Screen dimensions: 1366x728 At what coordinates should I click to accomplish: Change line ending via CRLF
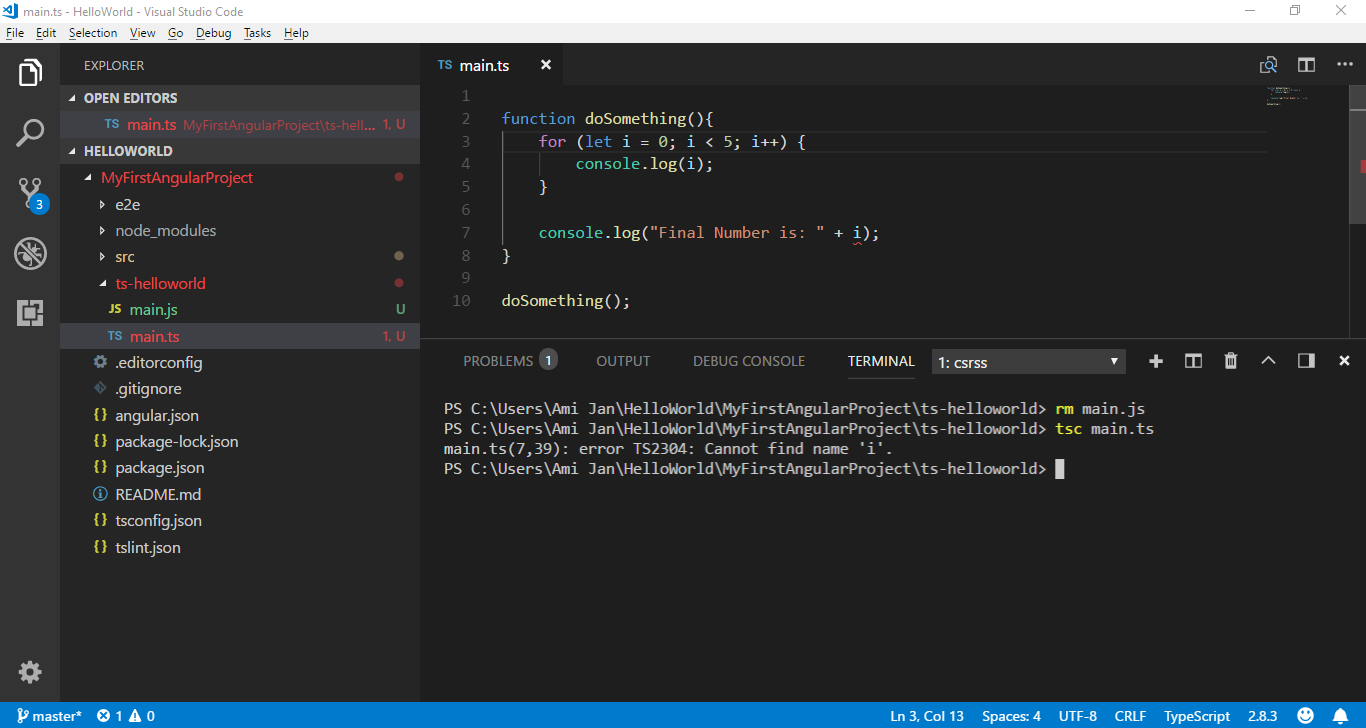tap(1130, 716)
